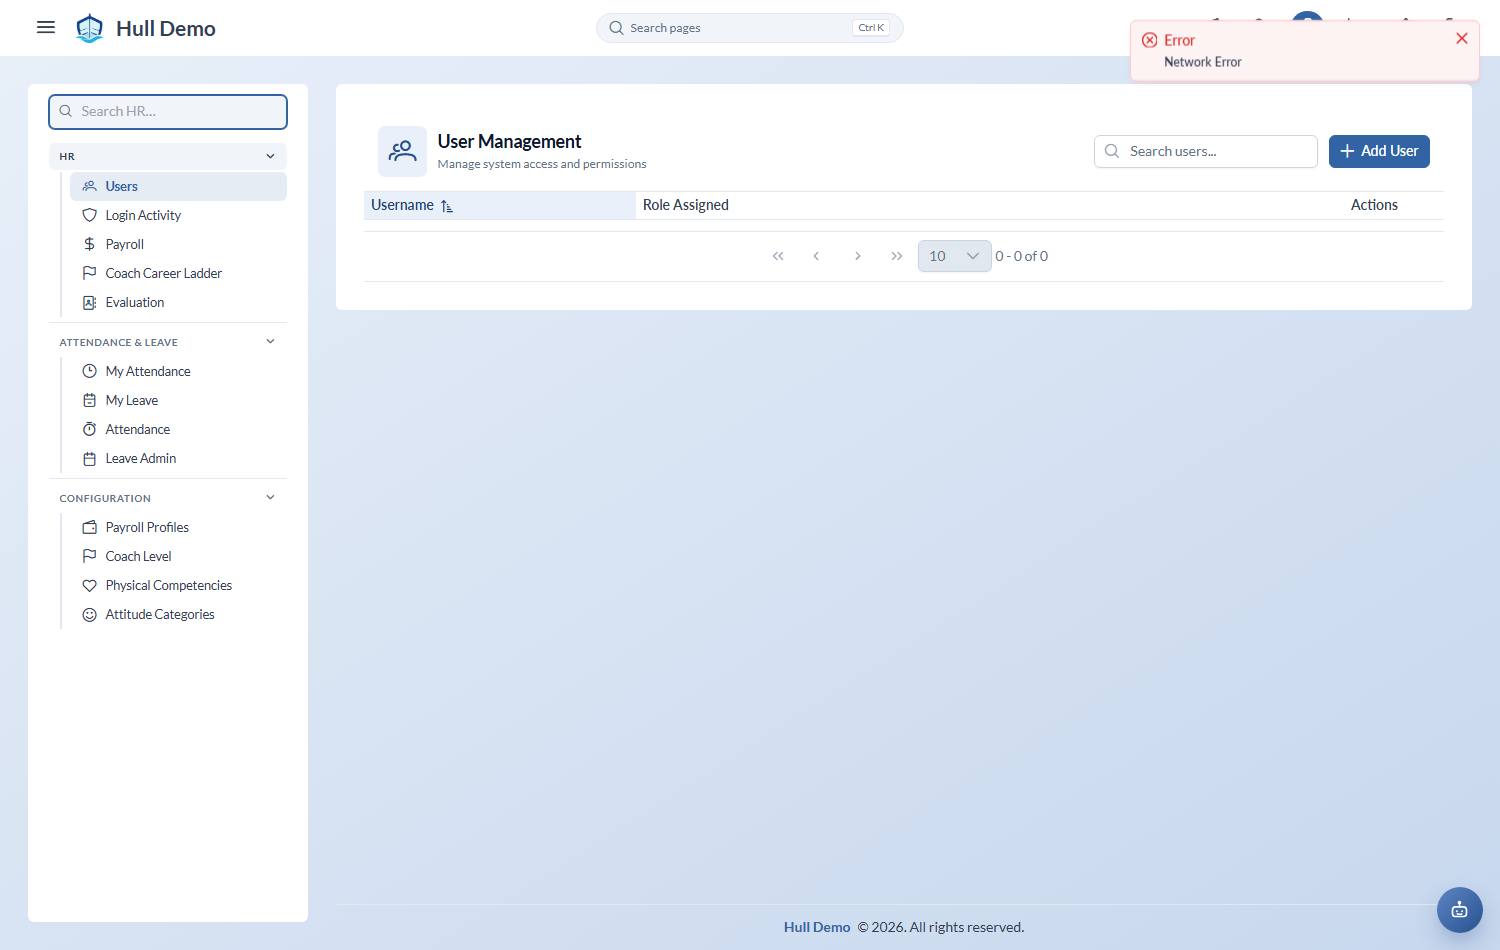Open the hamburger navigation menu
1500x950 pixels.
(46, 27)
